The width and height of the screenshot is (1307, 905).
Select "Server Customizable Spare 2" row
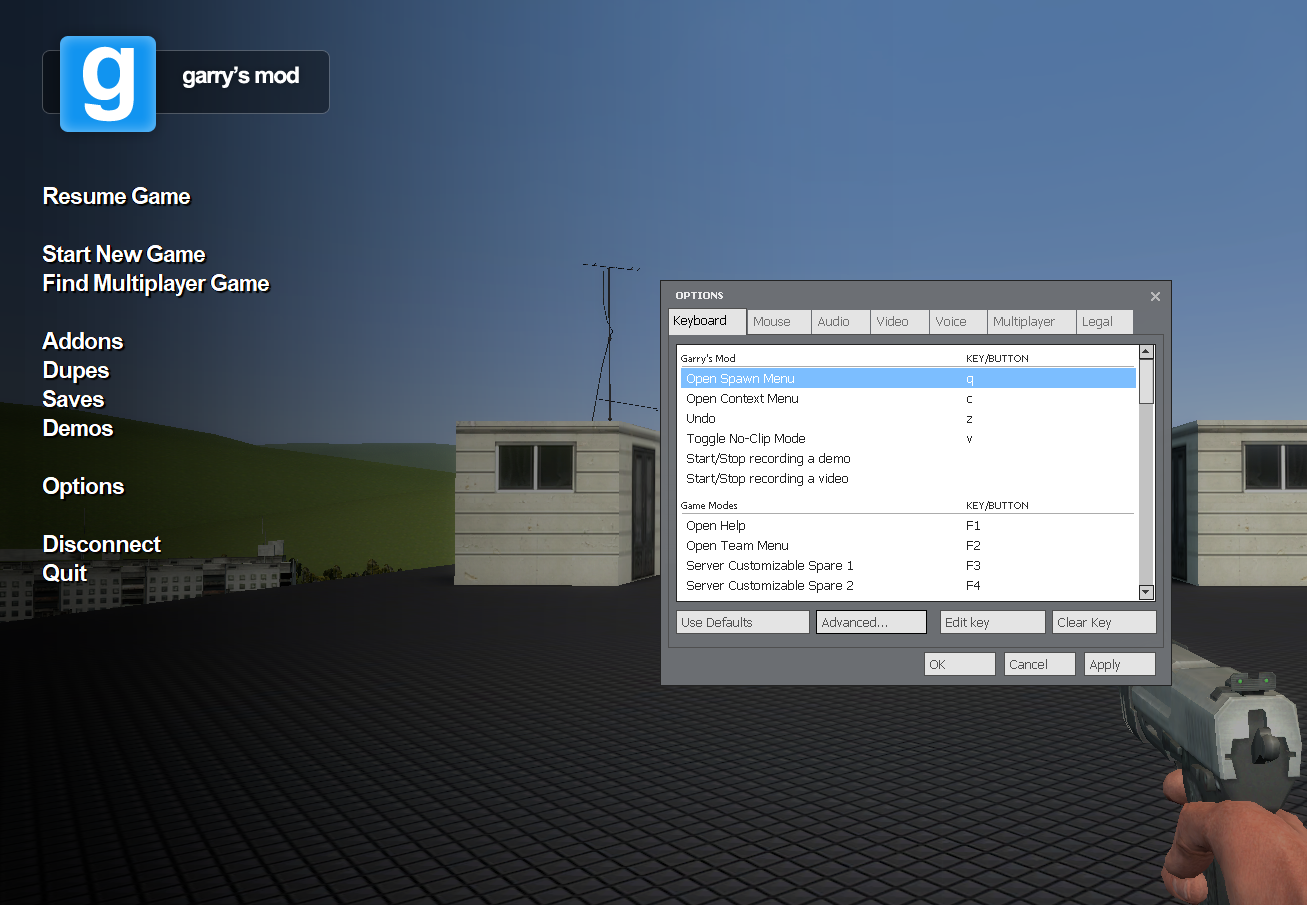tap(908, 585)
